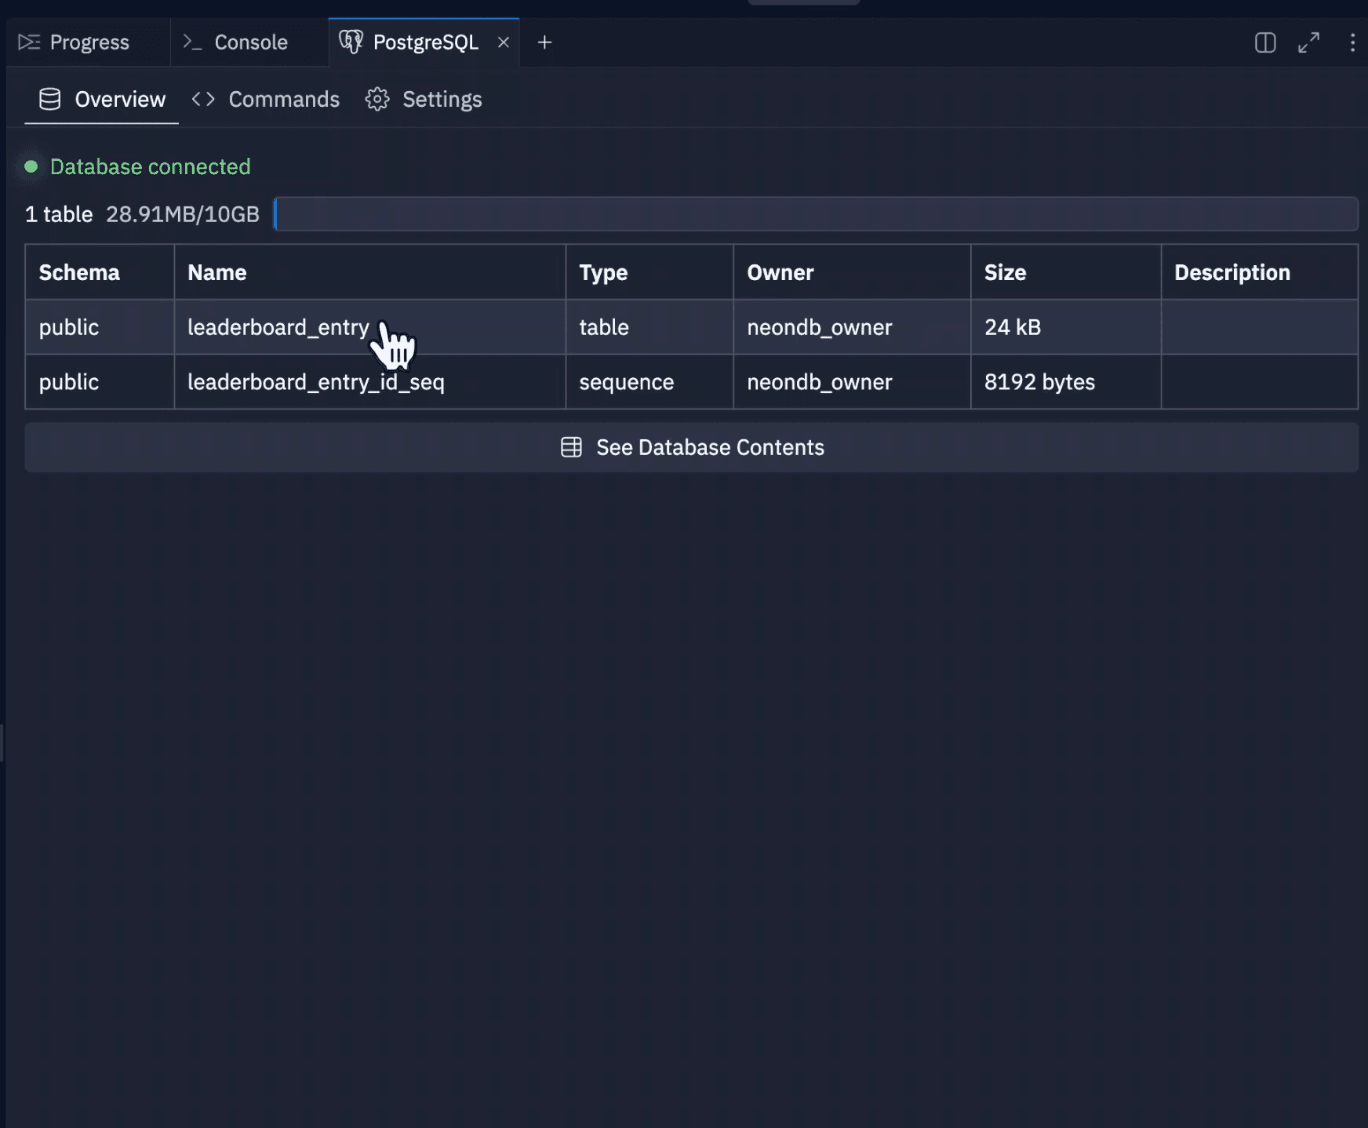Expand the pane to fullscreen
The image size is (1368, 1128).
[1308, 42]
